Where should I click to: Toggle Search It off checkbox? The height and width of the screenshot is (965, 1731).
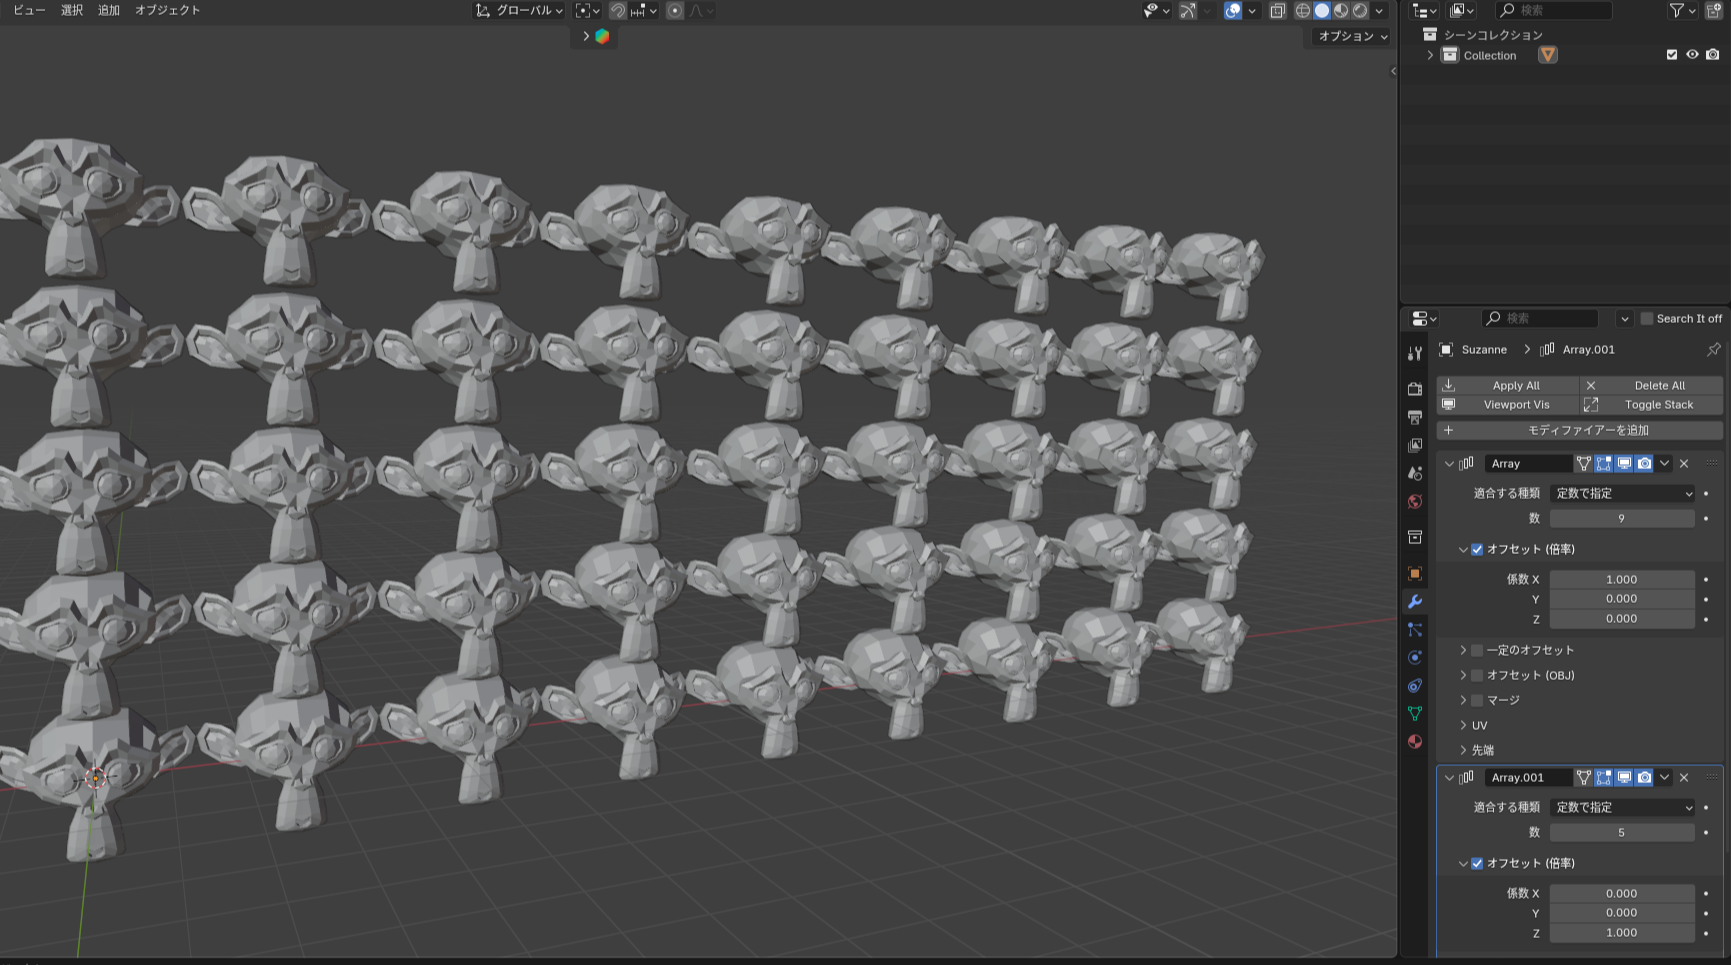[x=1647, y=318]
